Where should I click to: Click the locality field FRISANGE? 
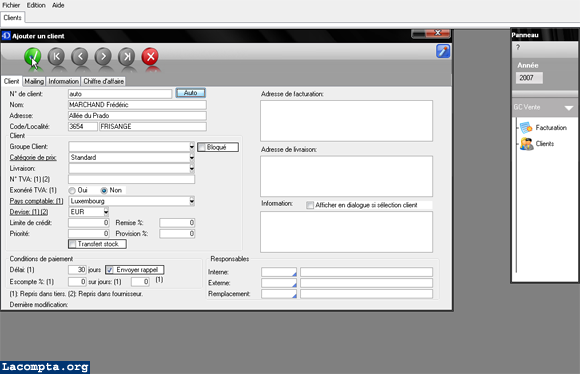[x=153, y=127]
